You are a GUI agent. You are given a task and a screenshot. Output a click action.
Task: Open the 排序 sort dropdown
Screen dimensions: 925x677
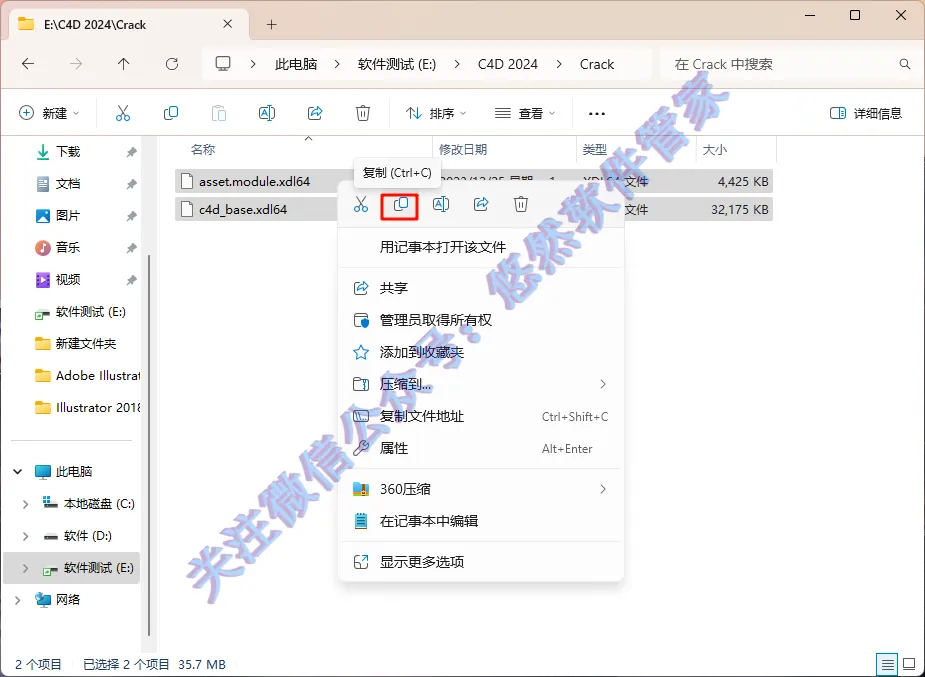(436, 113)
